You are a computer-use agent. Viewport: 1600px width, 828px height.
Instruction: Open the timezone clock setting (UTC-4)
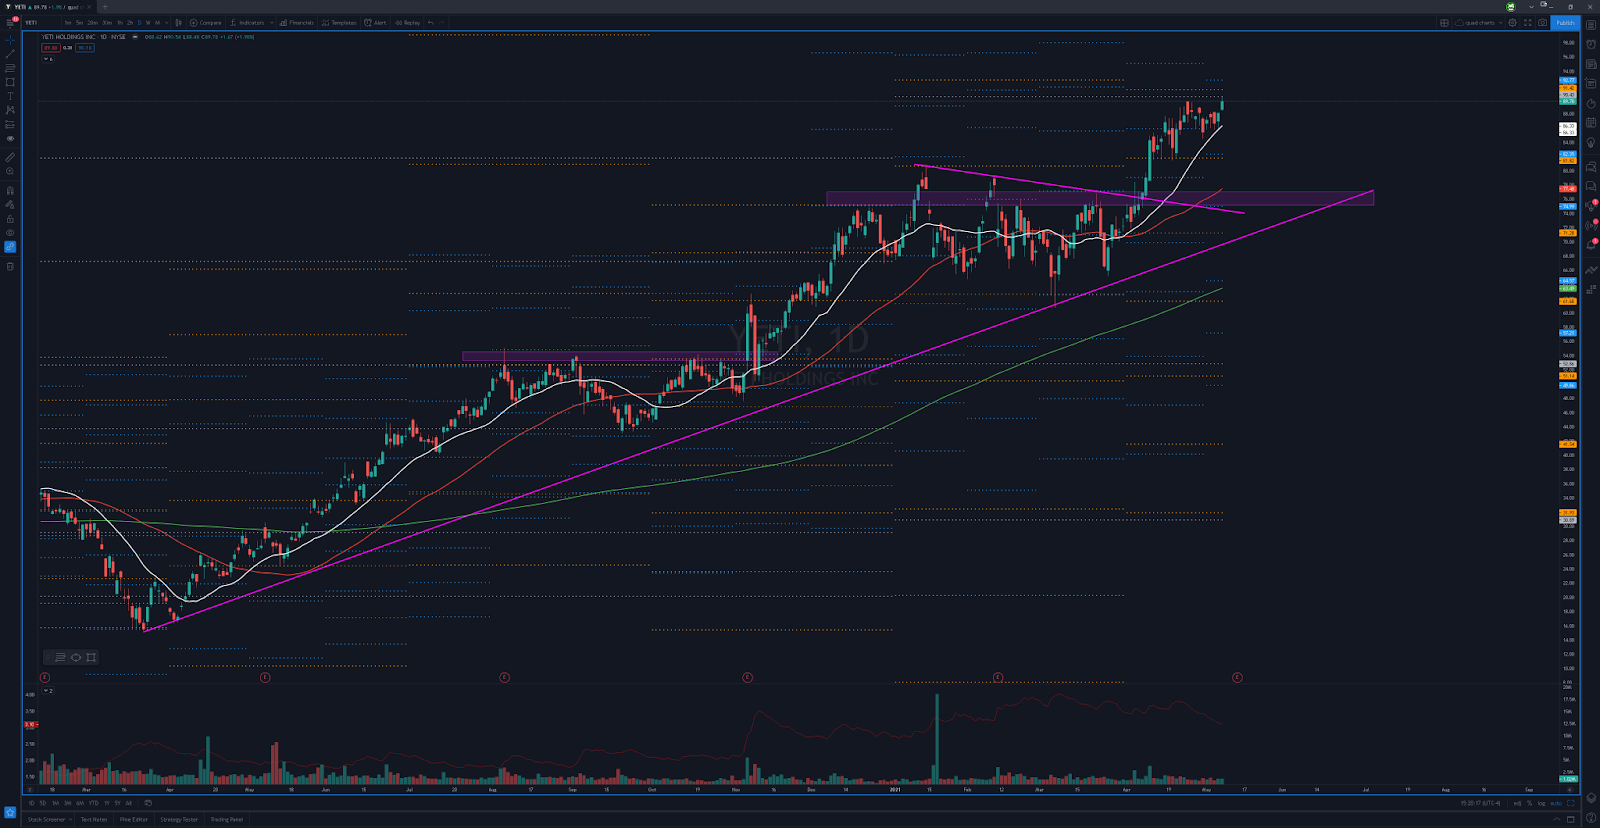click(x=1480, y=803)
